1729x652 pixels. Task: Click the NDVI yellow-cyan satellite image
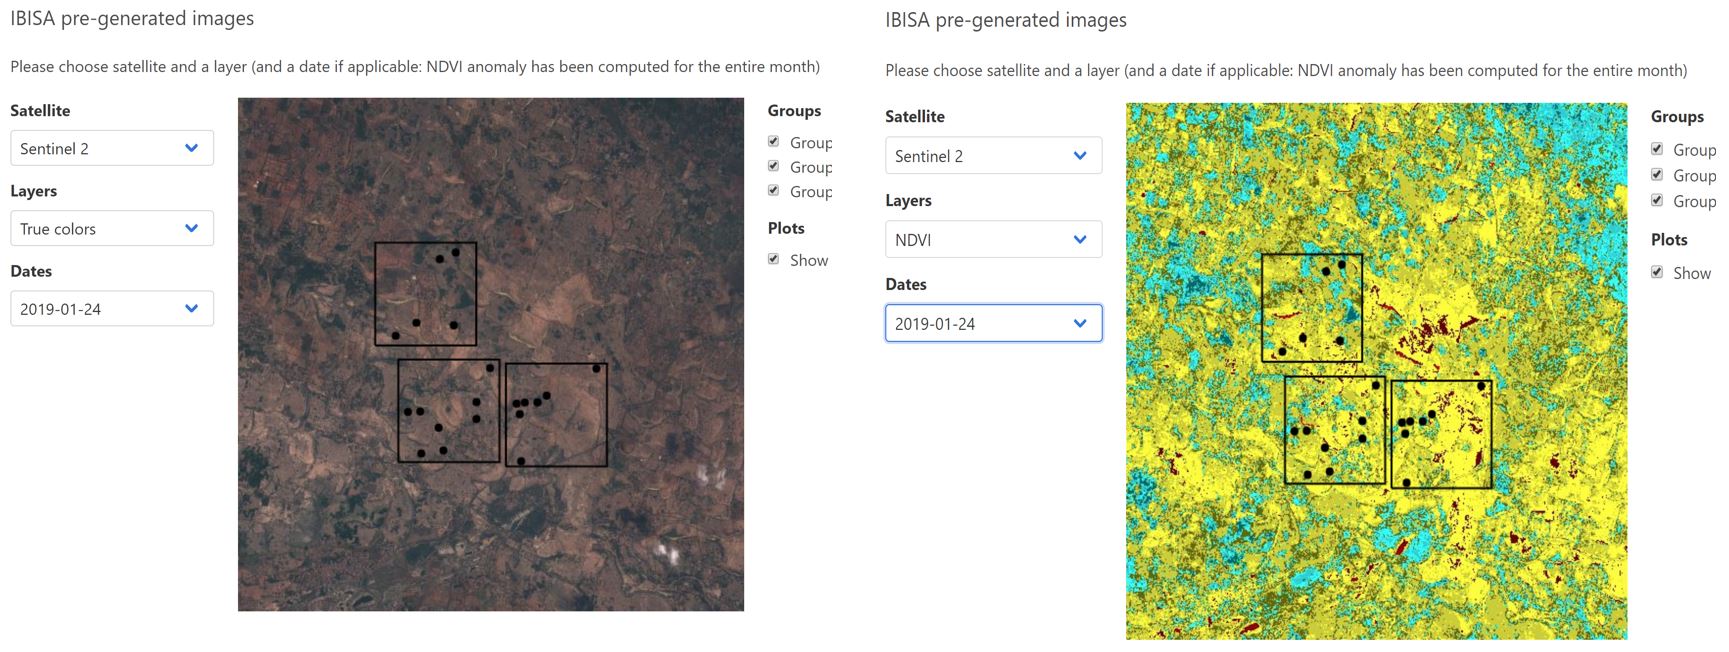[1376, 371]
